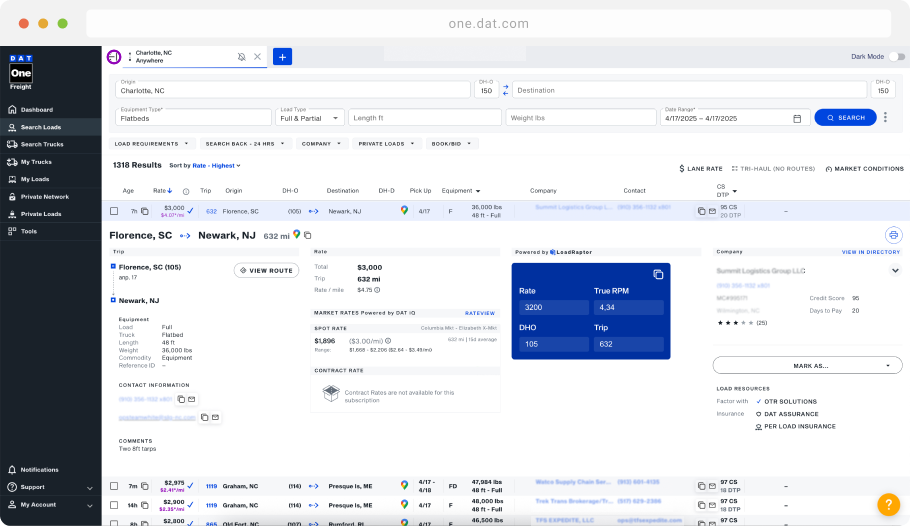This screenshot has height=526, width=910.
Task: Toggle Dark Mode switch
Action: coord(897,57)
